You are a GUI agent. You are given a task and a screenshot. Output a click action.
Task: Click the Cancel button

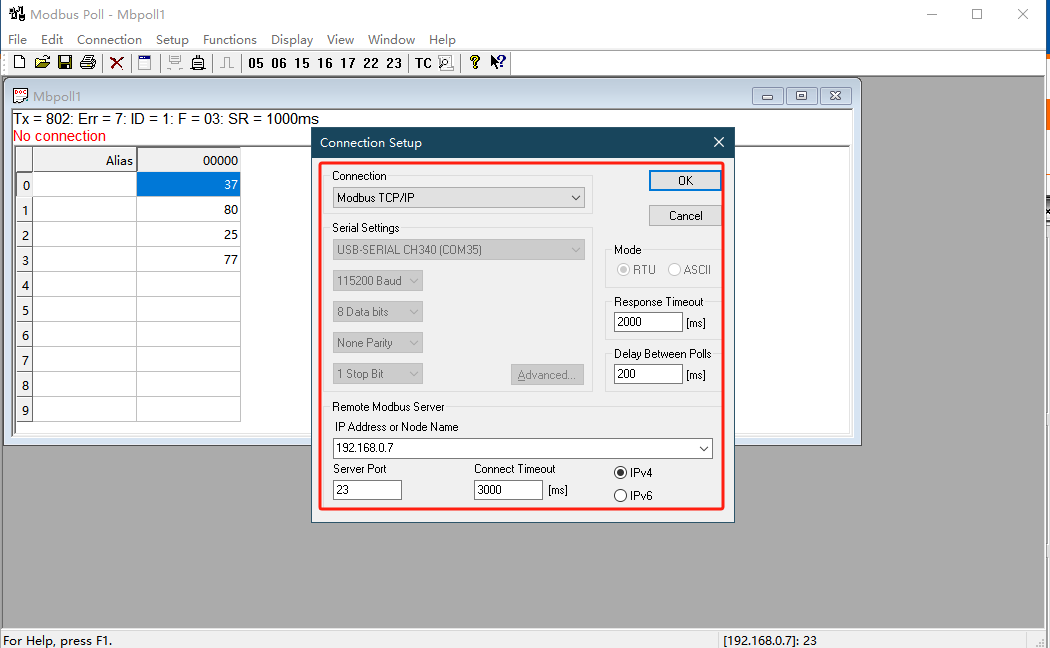point(685,216)
